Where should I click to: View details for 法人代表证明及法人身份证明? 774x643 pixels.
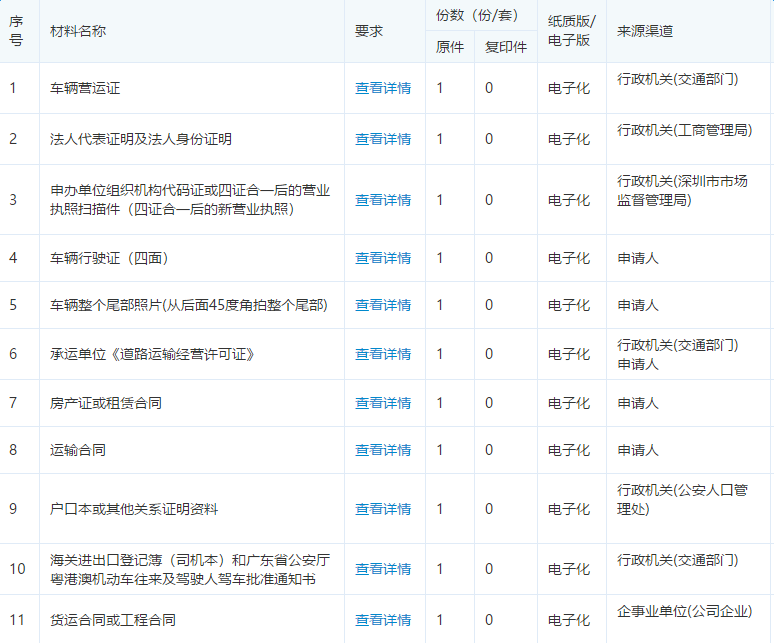[383, 139]
